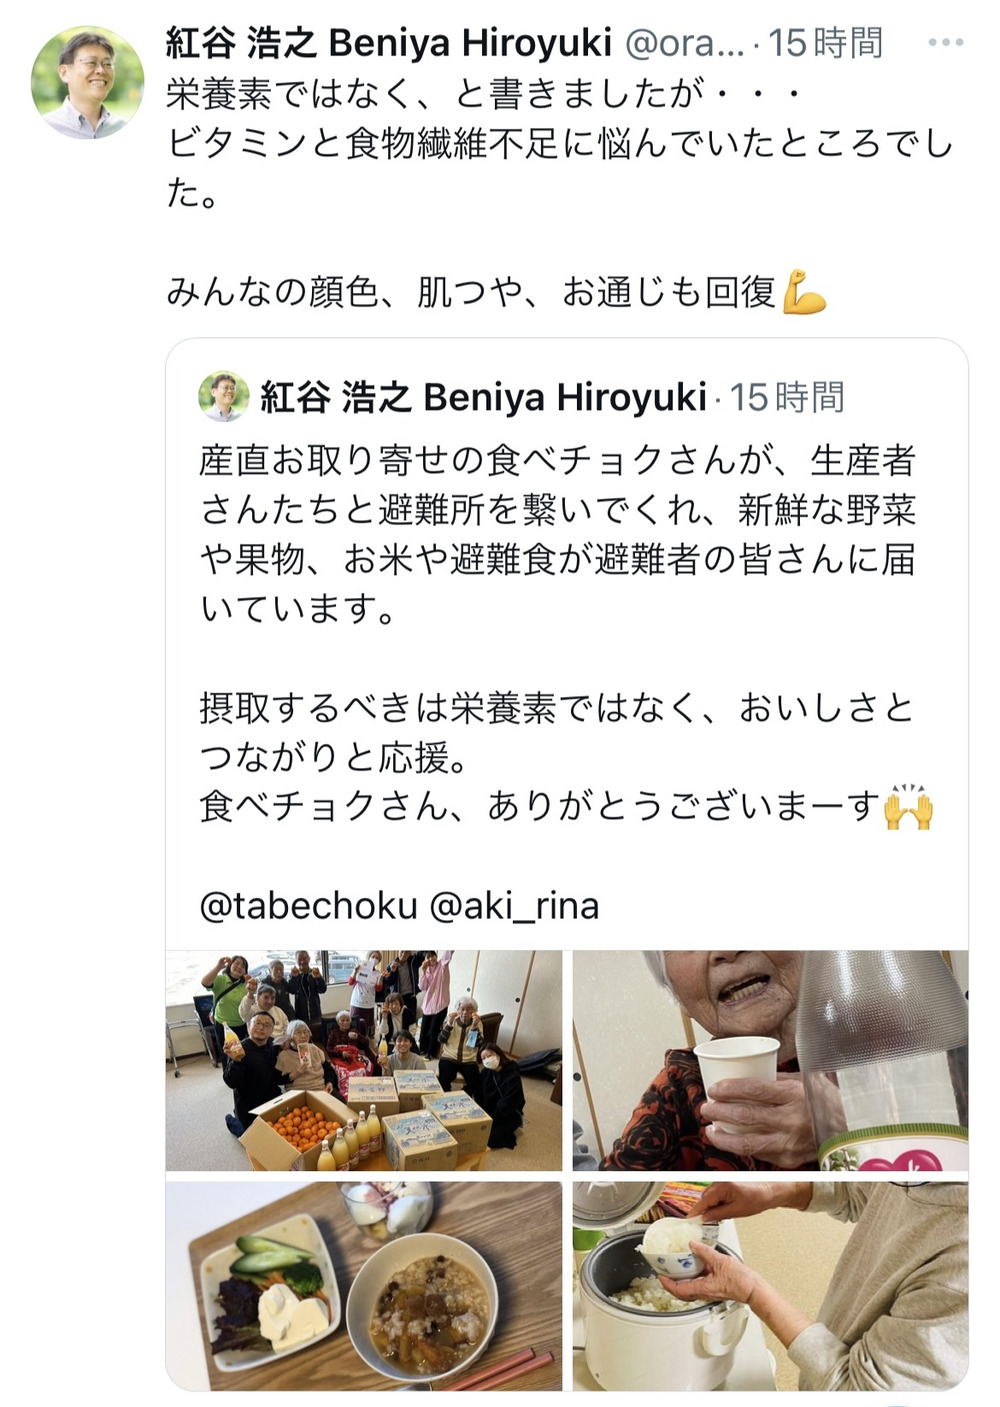The width and height of the screenshot is (1000, 1407).
Task: Open quoted tweet's author name
Action: tap(484, 397)
